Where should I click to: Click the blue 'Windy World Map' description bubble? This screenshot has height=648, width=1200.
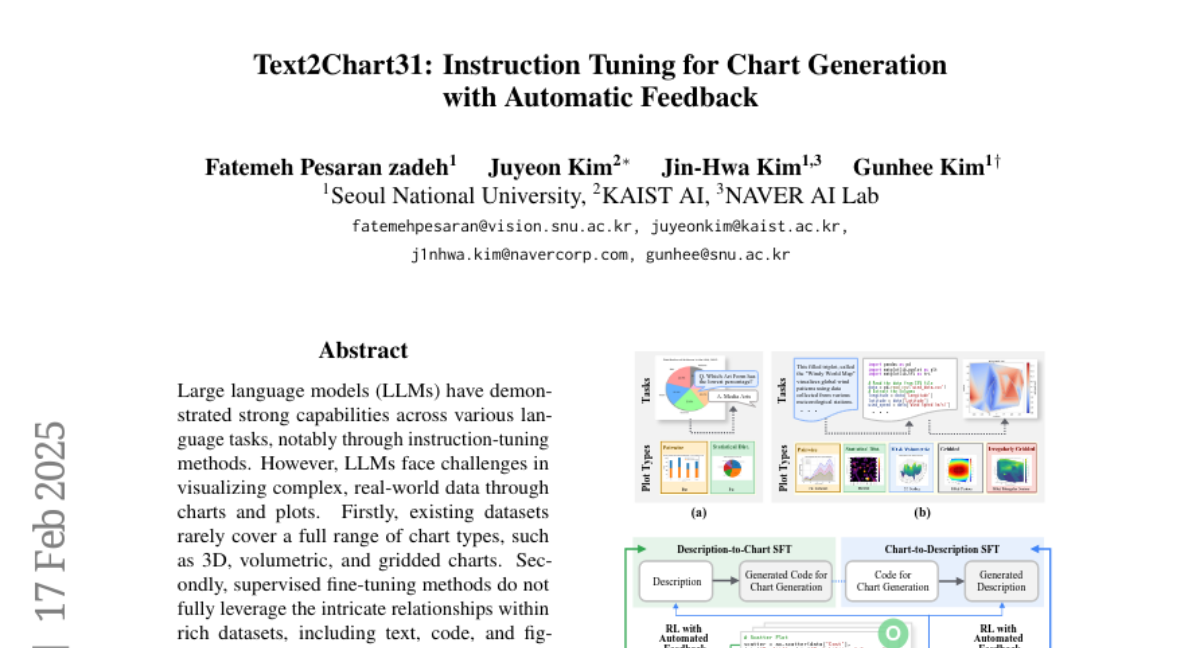825,387
